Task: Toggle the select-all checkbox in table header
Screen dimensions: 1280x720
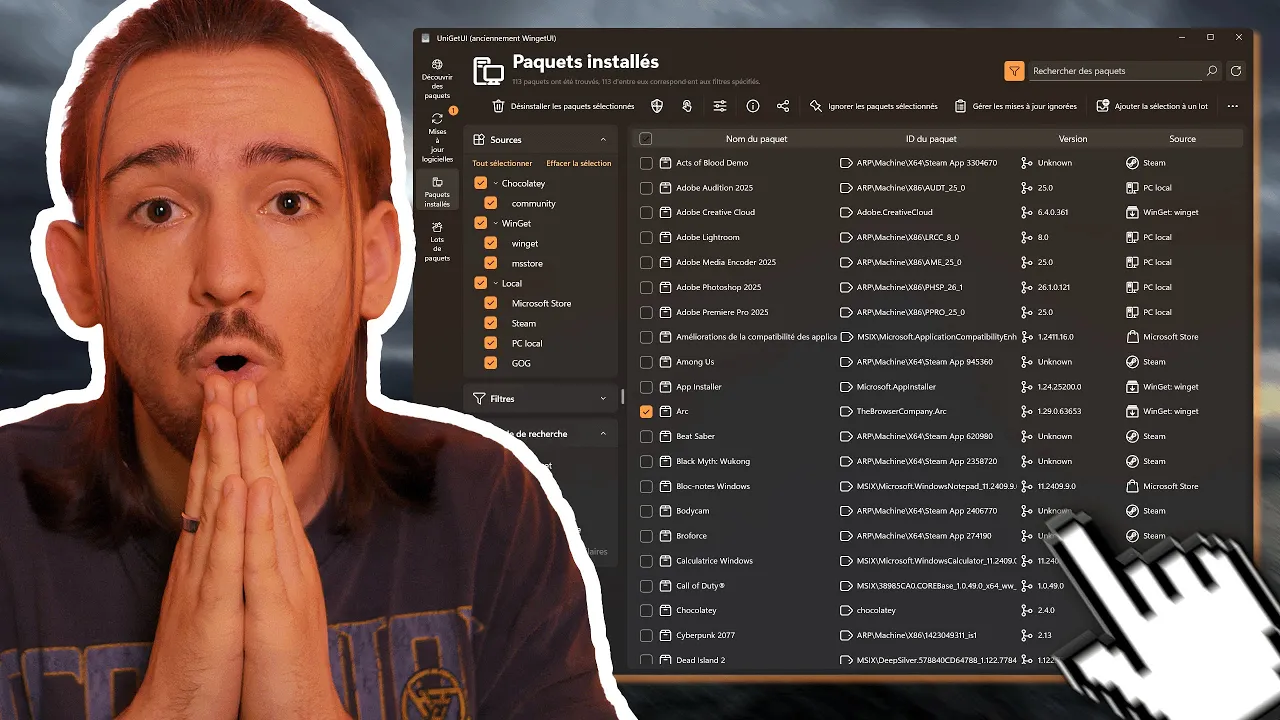Action: 646,139
